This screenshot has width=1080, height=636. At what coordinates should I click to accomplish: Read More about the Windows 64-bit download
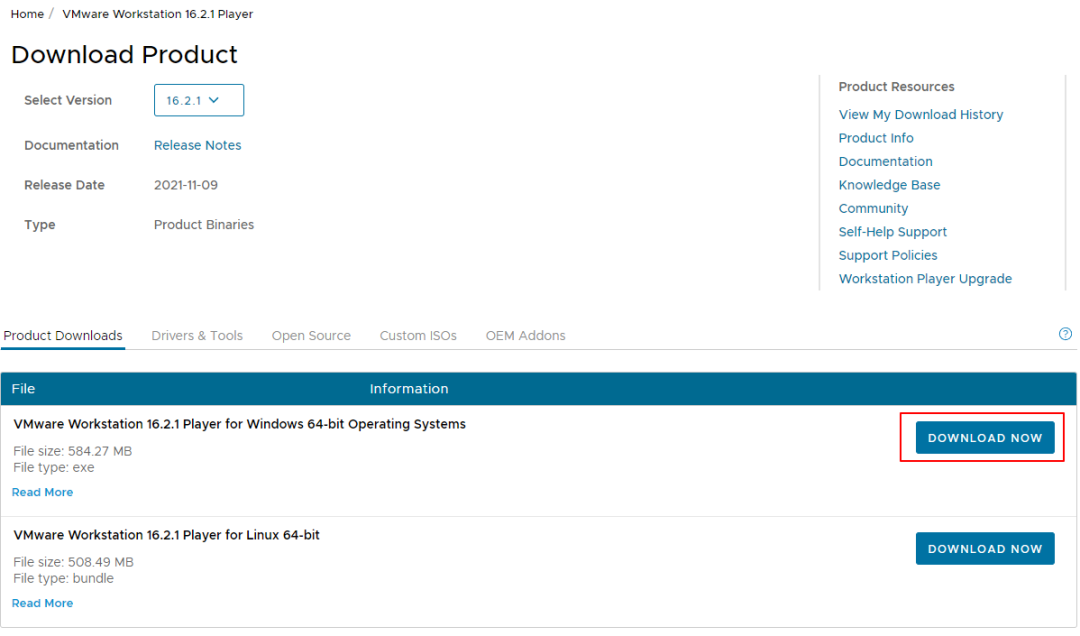click(42, 492)
